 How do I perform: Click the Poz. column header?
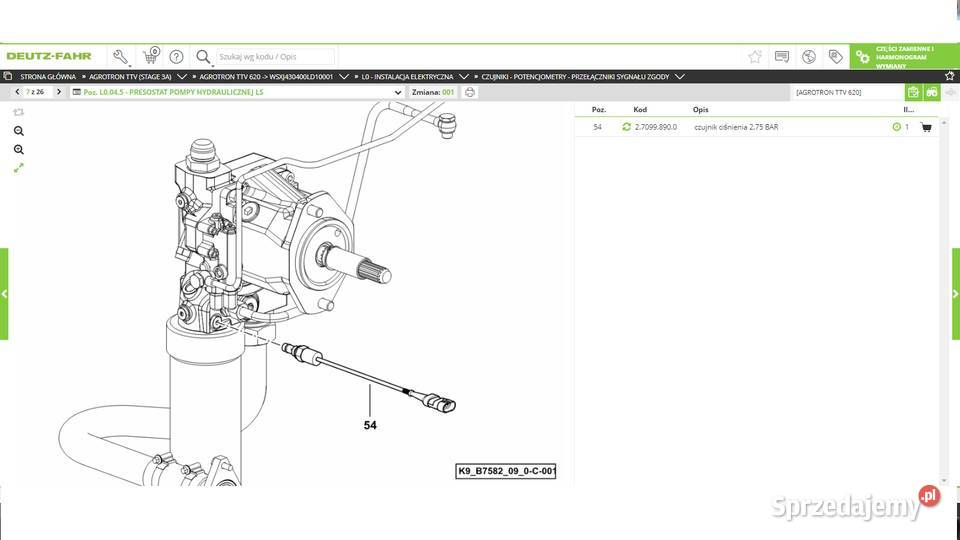(x=599, y=110)
